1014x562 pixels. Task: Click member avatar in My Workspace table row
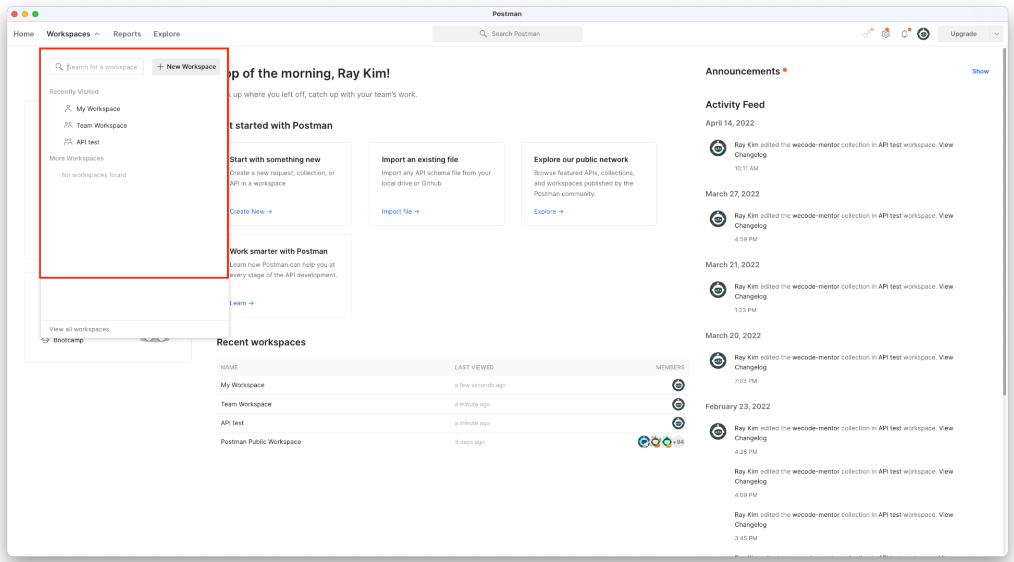tap(678, 385)
